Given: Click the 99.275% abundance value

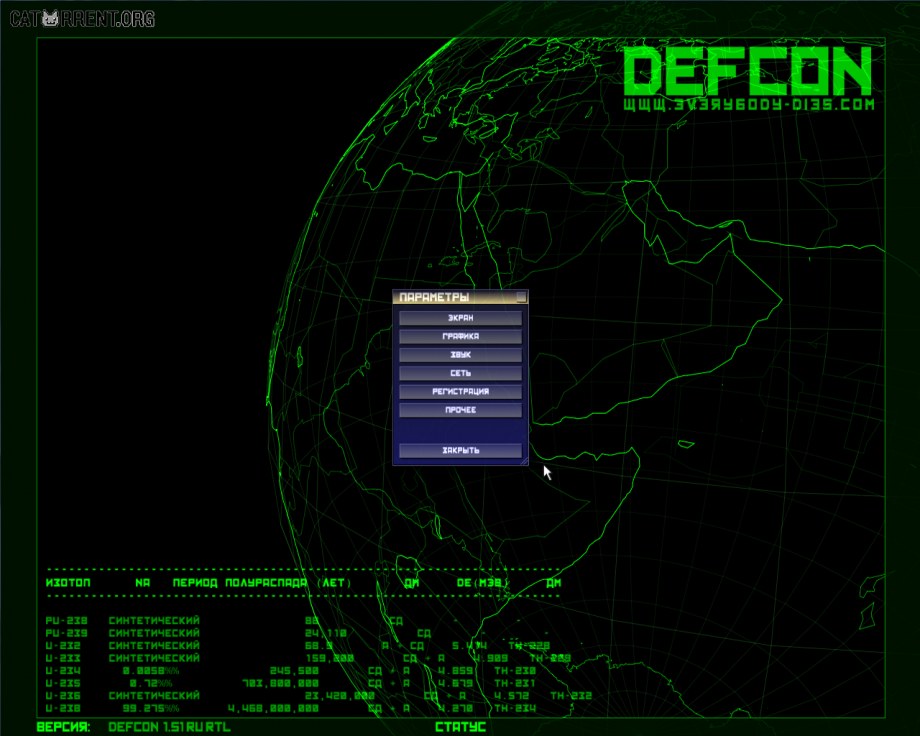Looking at the screenshot, I should (151, 708).
